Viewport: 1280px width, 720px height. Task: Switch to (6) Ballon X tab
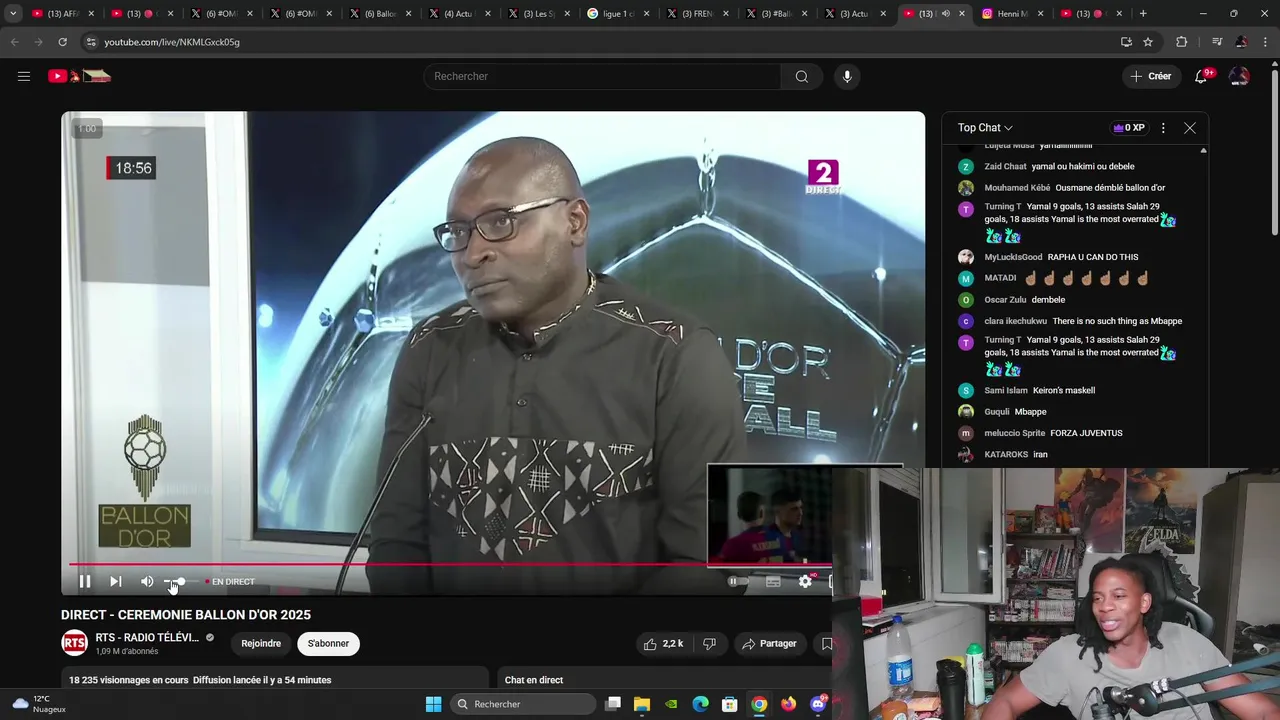(x=380, y=14)
